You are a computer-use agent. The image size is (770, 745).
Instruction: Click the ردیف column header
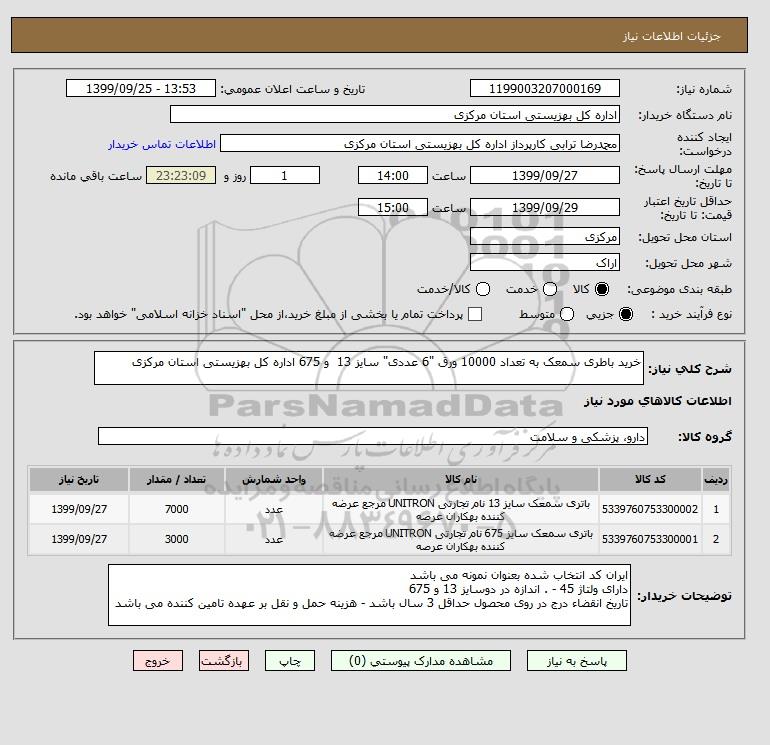click(x=716, y=479)
